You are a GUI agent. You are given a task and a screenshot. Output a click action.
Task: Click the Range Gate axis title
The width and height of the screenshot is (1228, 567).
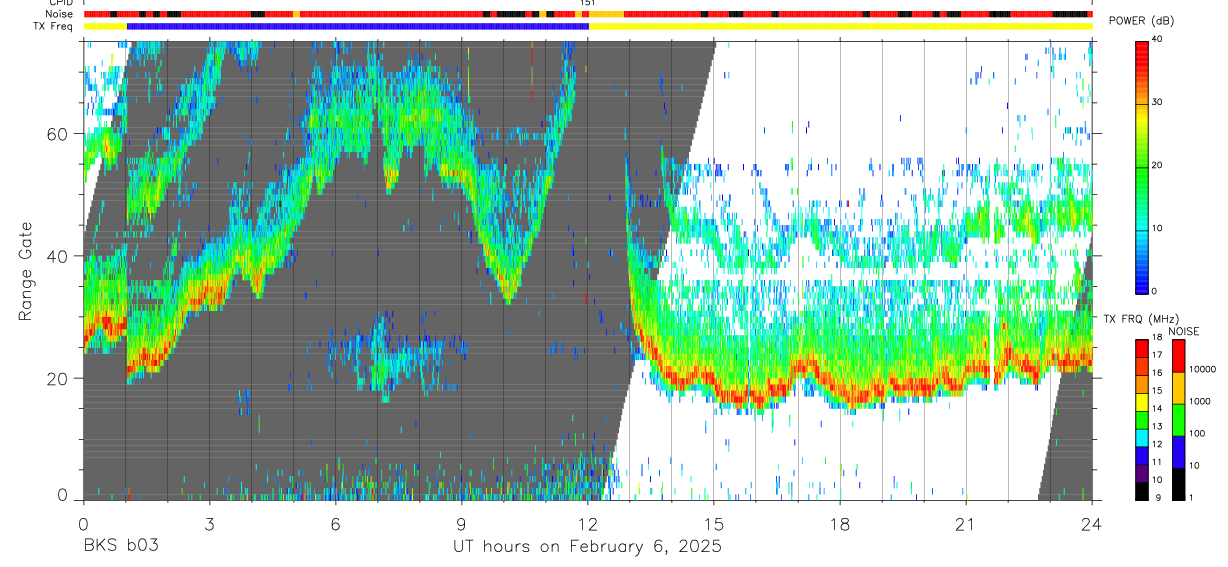25,270
